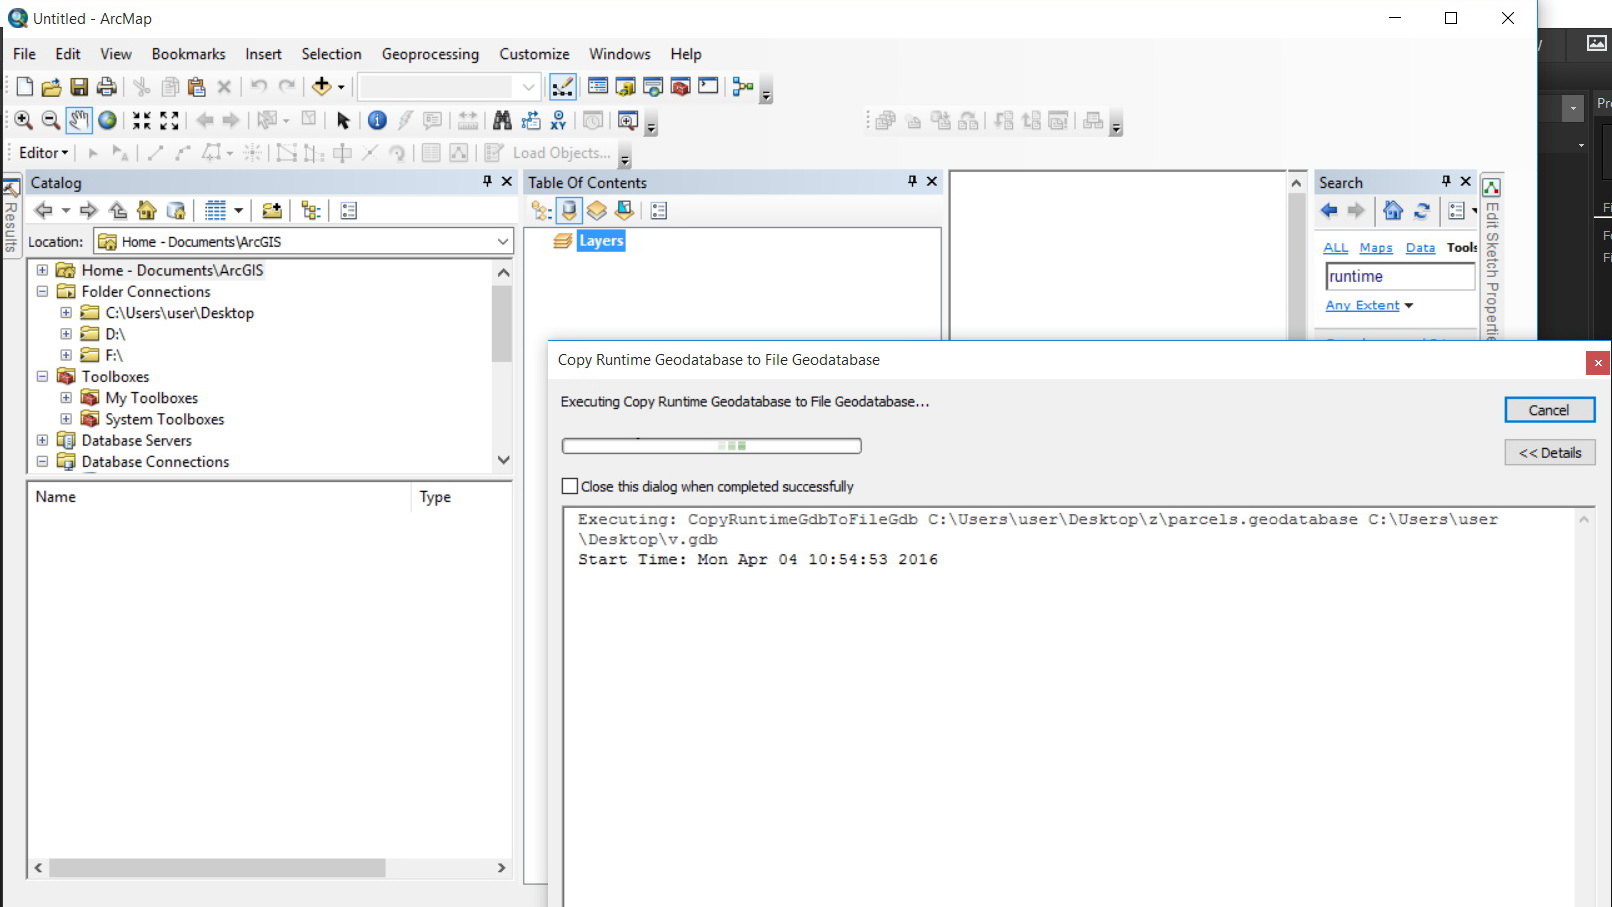Screen dimensions: 1612x907
Task: Open the Create Viewer Window tool
Action: click(628, 121)
